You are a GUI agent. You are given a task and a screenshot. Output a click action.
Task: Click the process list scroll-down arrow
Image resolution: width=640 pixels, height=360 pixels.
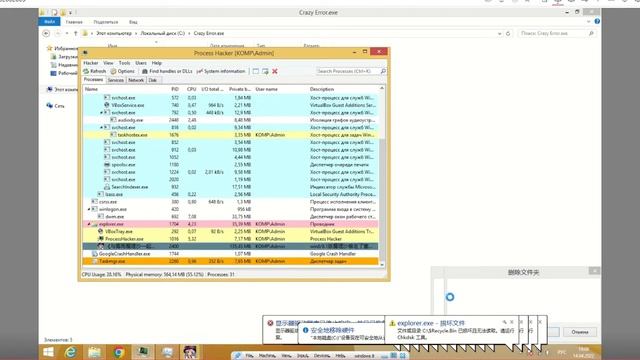click(x=382, y=264)
